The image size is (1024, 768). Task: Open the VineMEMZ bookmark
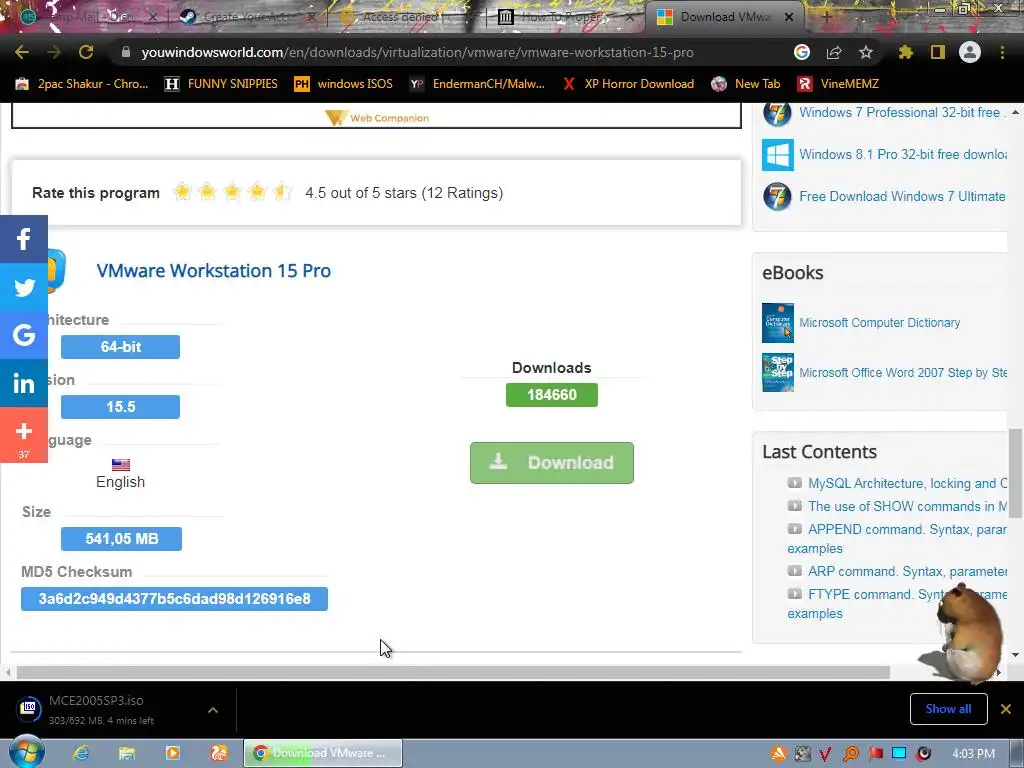(x=839, y=84)
